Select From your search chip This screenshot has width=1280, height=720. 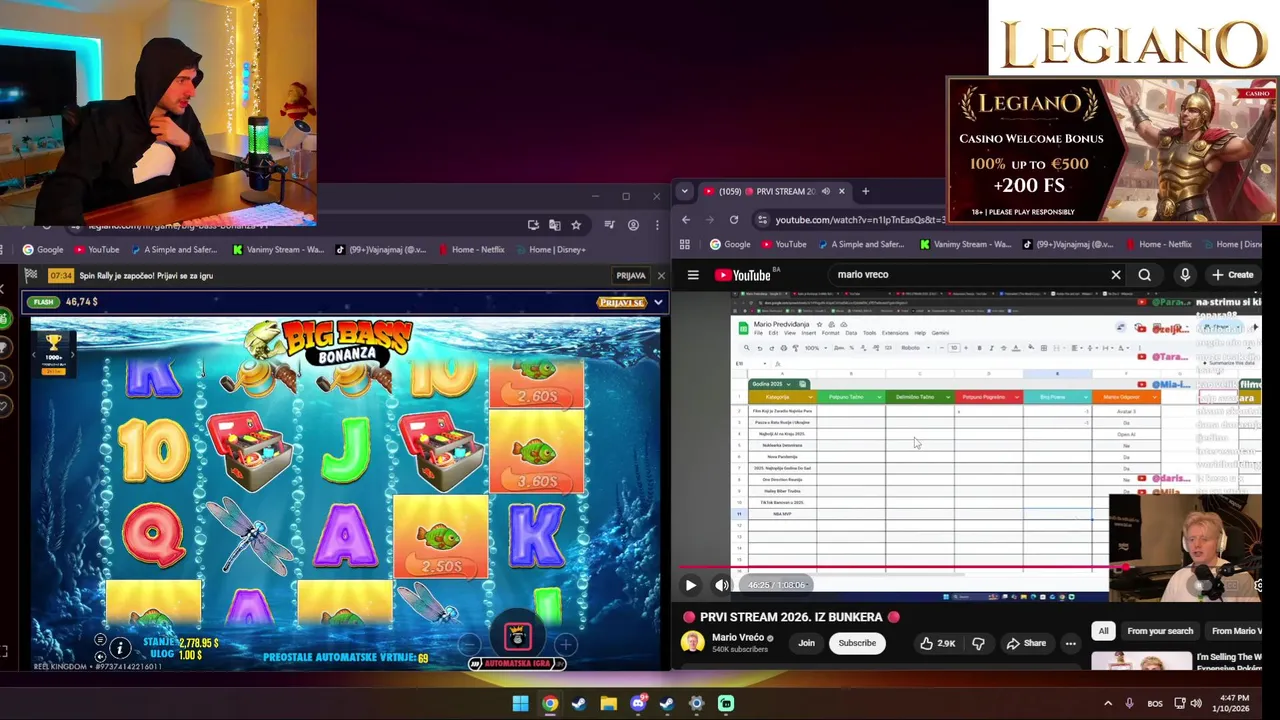[1160, 631]
